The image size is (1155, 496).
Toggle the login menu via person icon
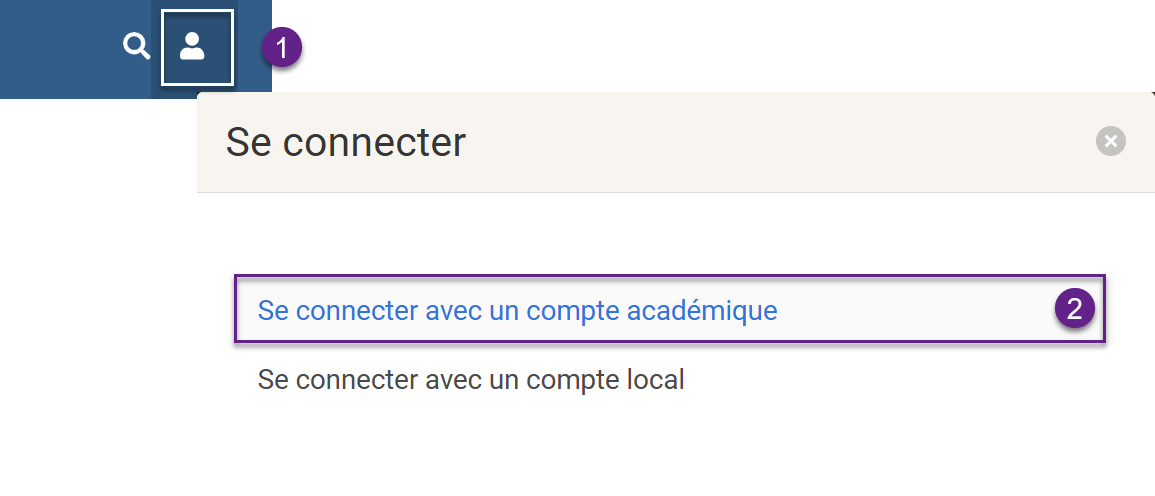(196, 47)
